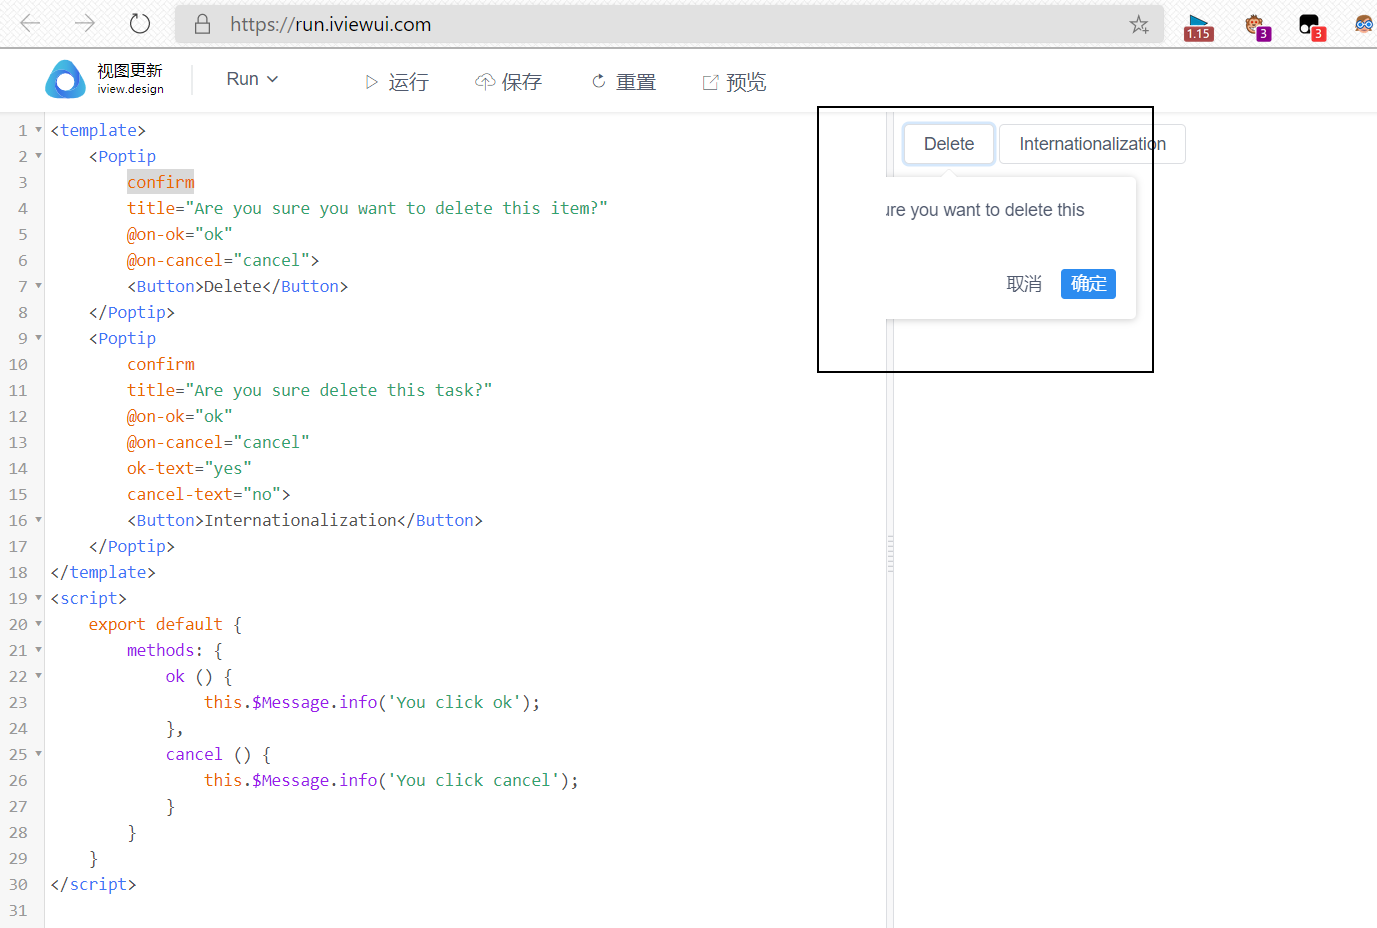Open the extension with 1.15 badge
Image resolution: width=1377 pixels, height=928 pixels.
[1198, 27]
